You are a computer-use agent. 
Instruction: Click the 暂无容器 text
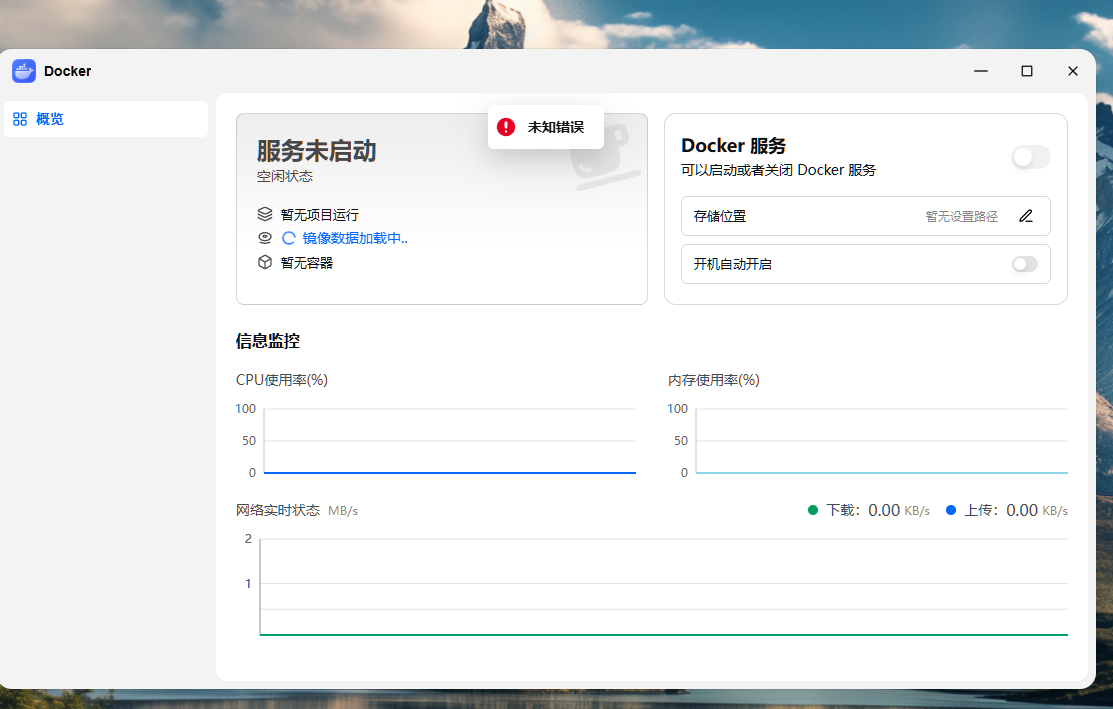307,263
